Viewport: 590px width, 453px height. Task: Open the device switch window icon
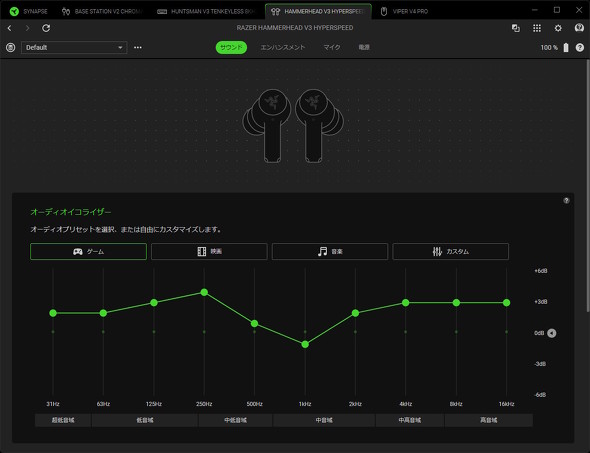(516, 28)
